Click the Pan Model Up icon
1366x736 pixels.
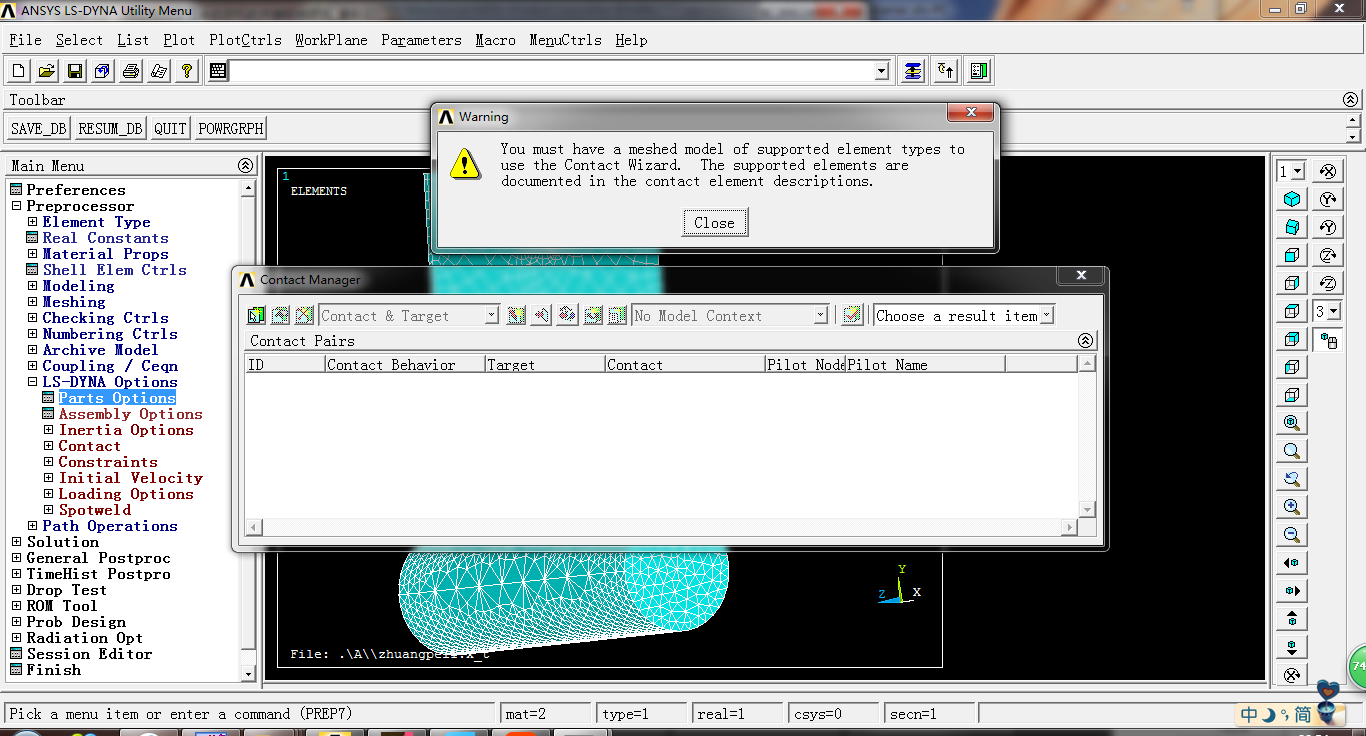[1292, 619]
